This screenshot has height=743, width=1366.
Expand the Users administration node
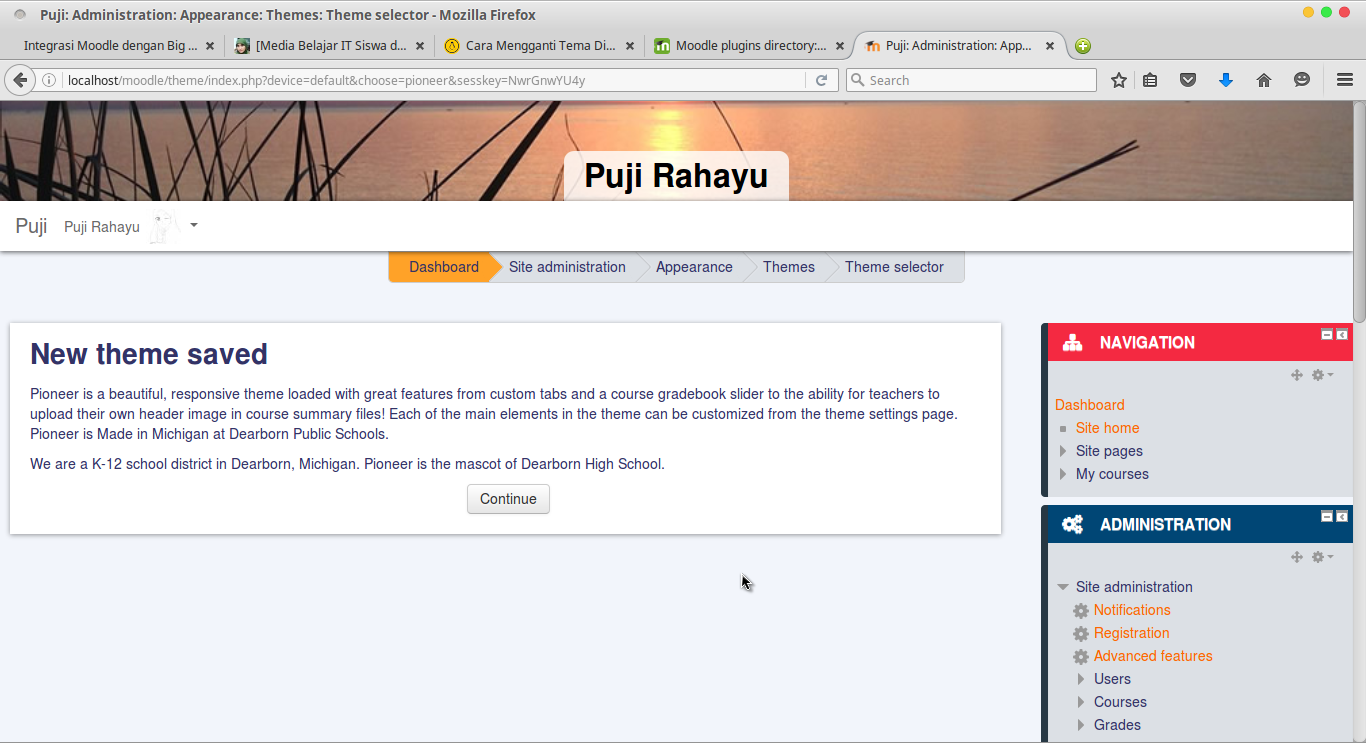point(1081,679)
